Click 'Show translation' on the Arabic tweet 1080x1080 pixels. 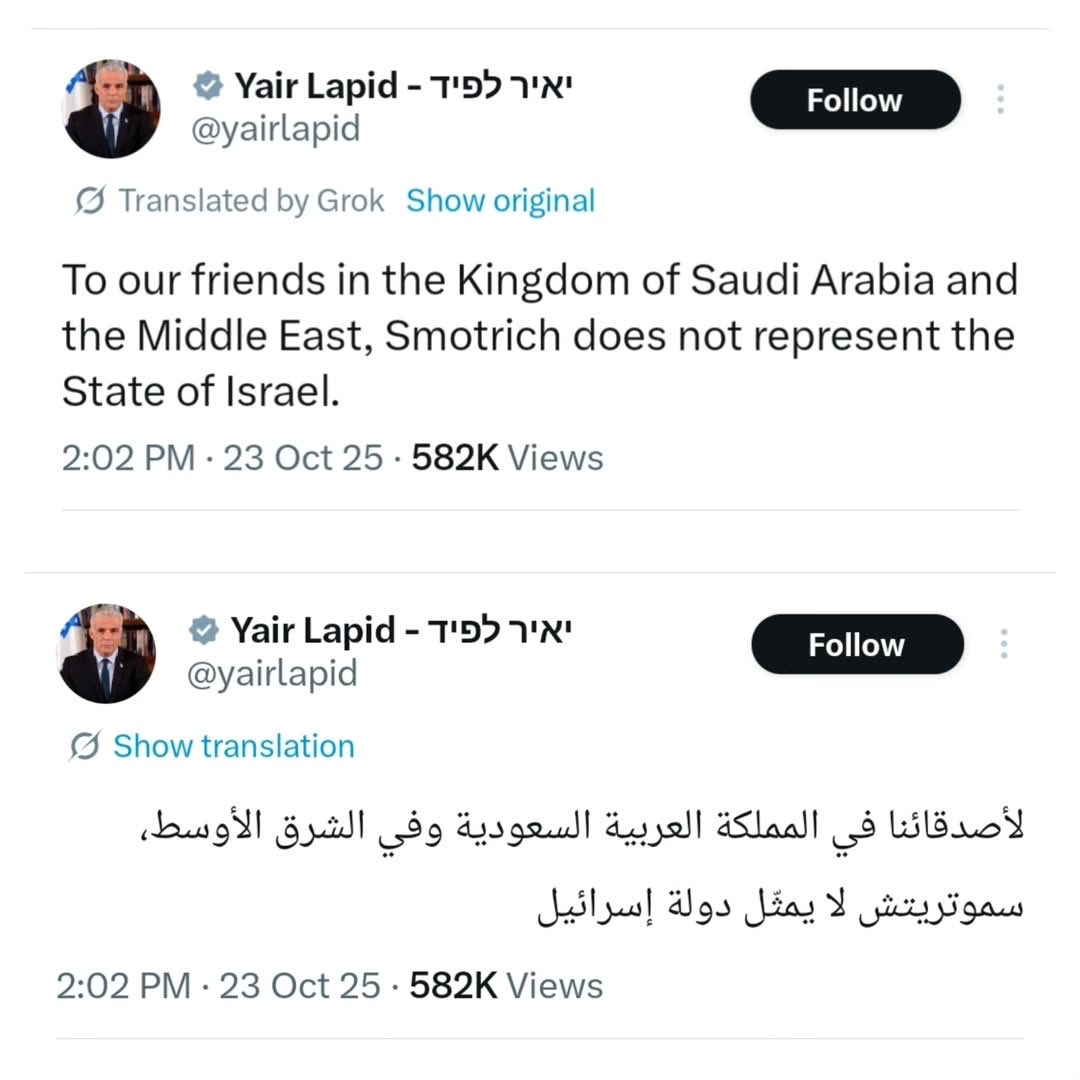(x=234, y=746)
